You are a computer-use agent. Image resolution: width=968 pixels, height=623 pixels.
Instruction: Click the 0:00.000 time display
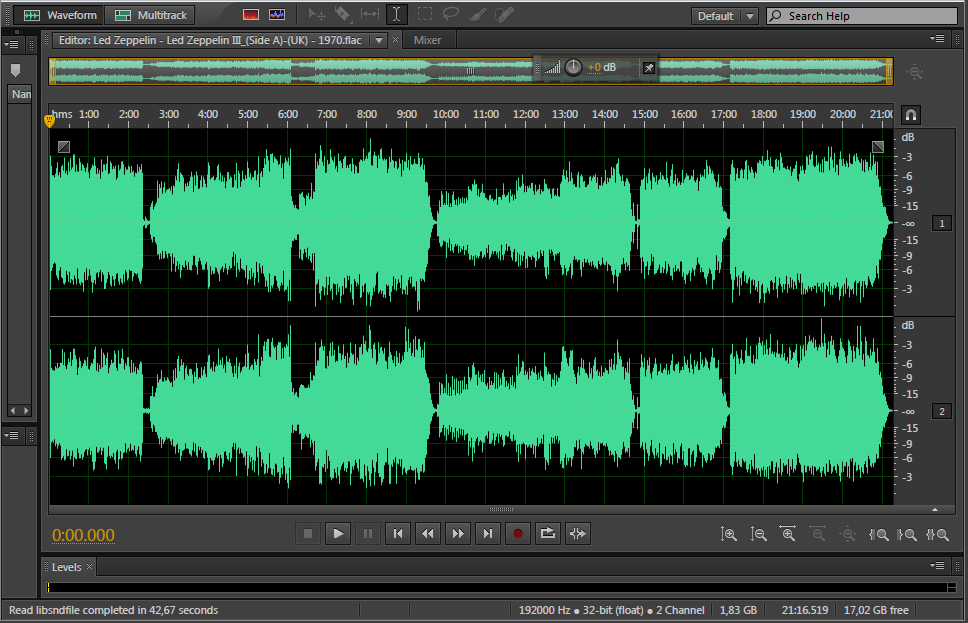[83, 535]
